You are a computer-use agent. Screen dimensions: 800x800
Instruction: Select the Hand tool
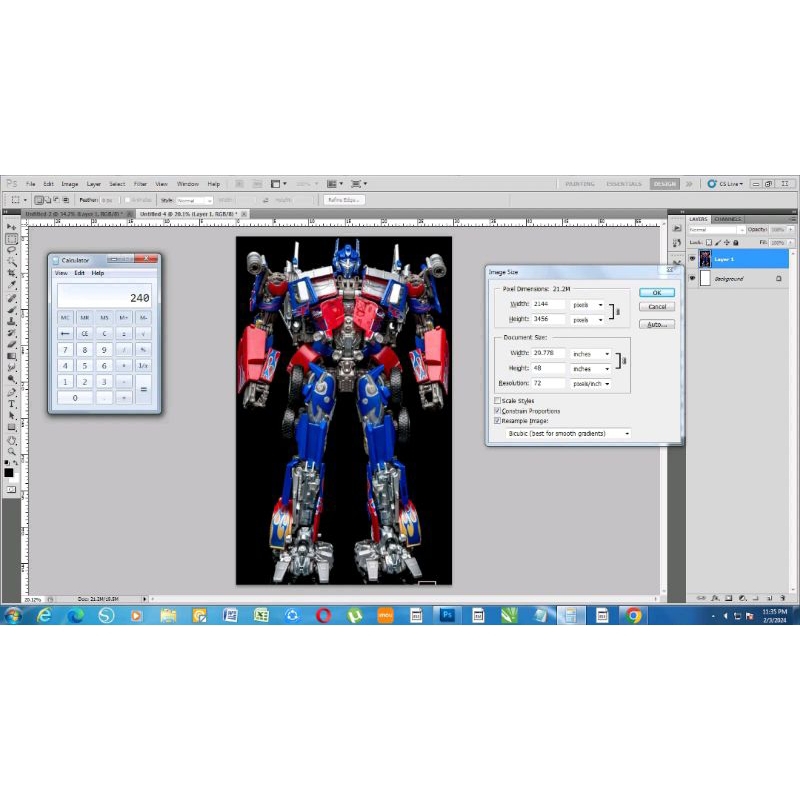(12, 440)
